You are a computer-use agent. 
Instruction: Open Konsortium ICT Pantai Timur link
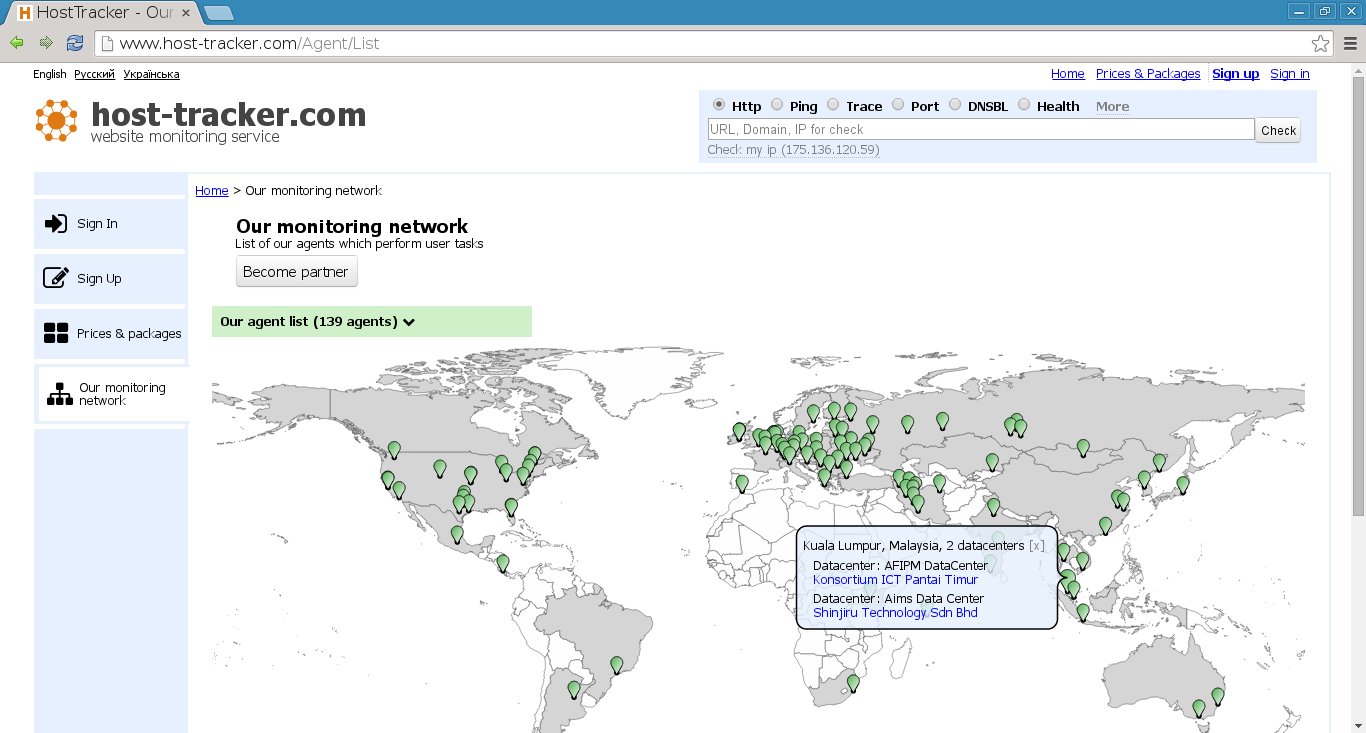[896, 580]
